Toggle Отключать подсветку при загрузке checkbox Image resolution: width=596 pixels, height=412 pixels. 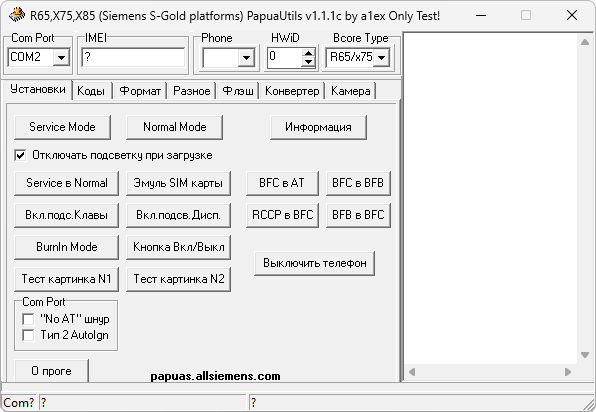coord(20,155)
